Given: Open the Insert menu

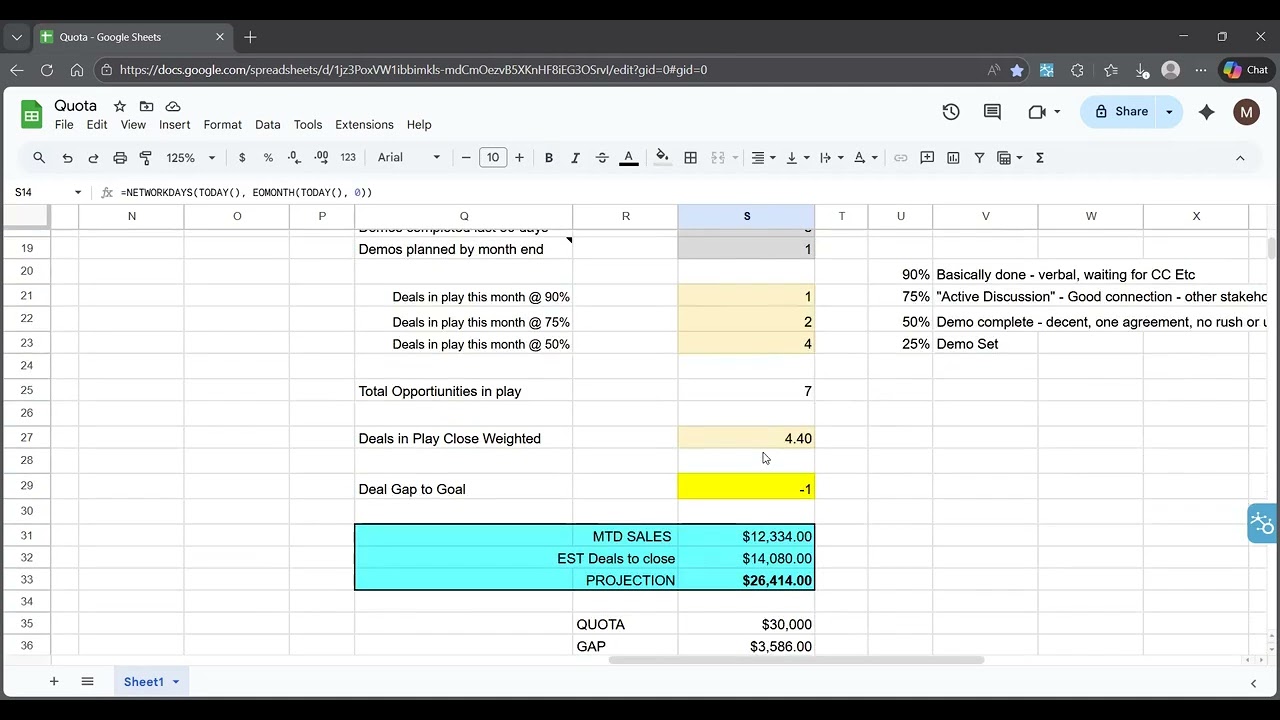Looking at the screenshot, I should (x=174, y=125).
